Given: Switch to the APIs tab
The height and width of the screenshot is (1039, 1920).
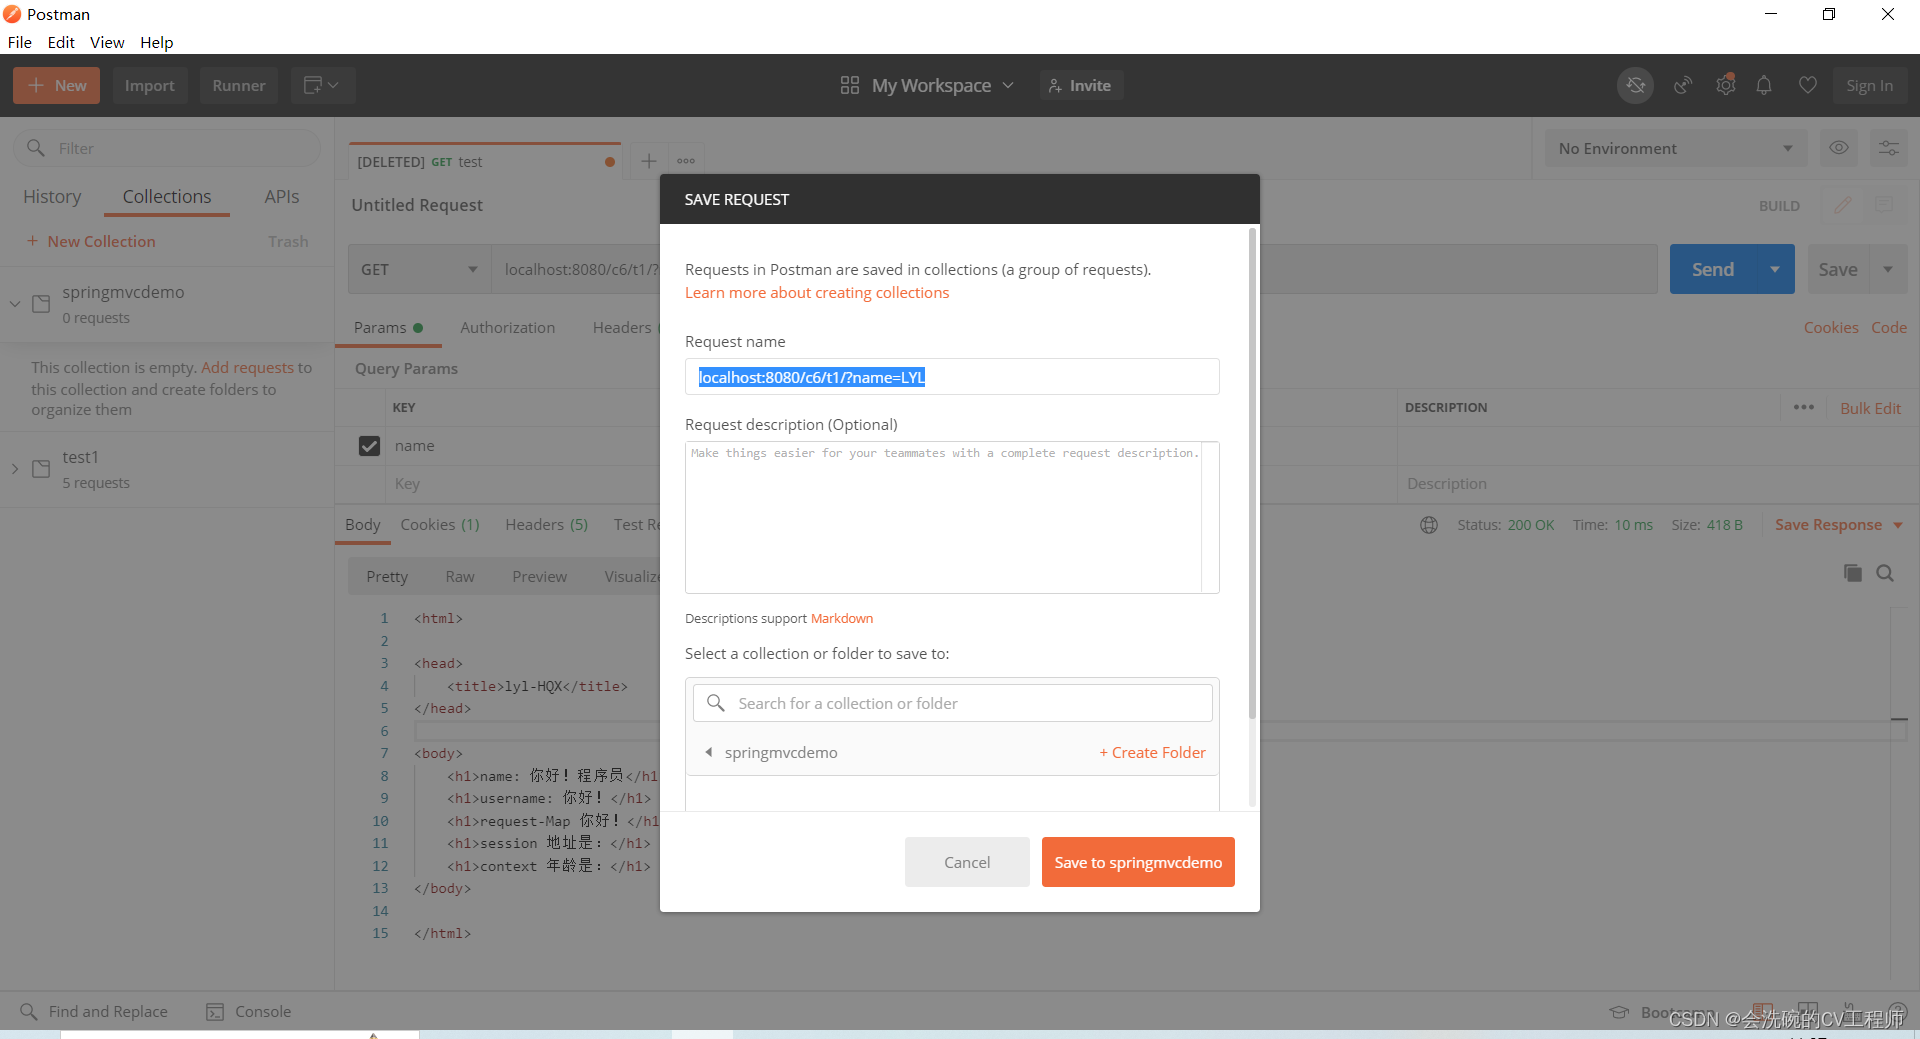Looking at the screenshot, I should [x=282, y=197].
